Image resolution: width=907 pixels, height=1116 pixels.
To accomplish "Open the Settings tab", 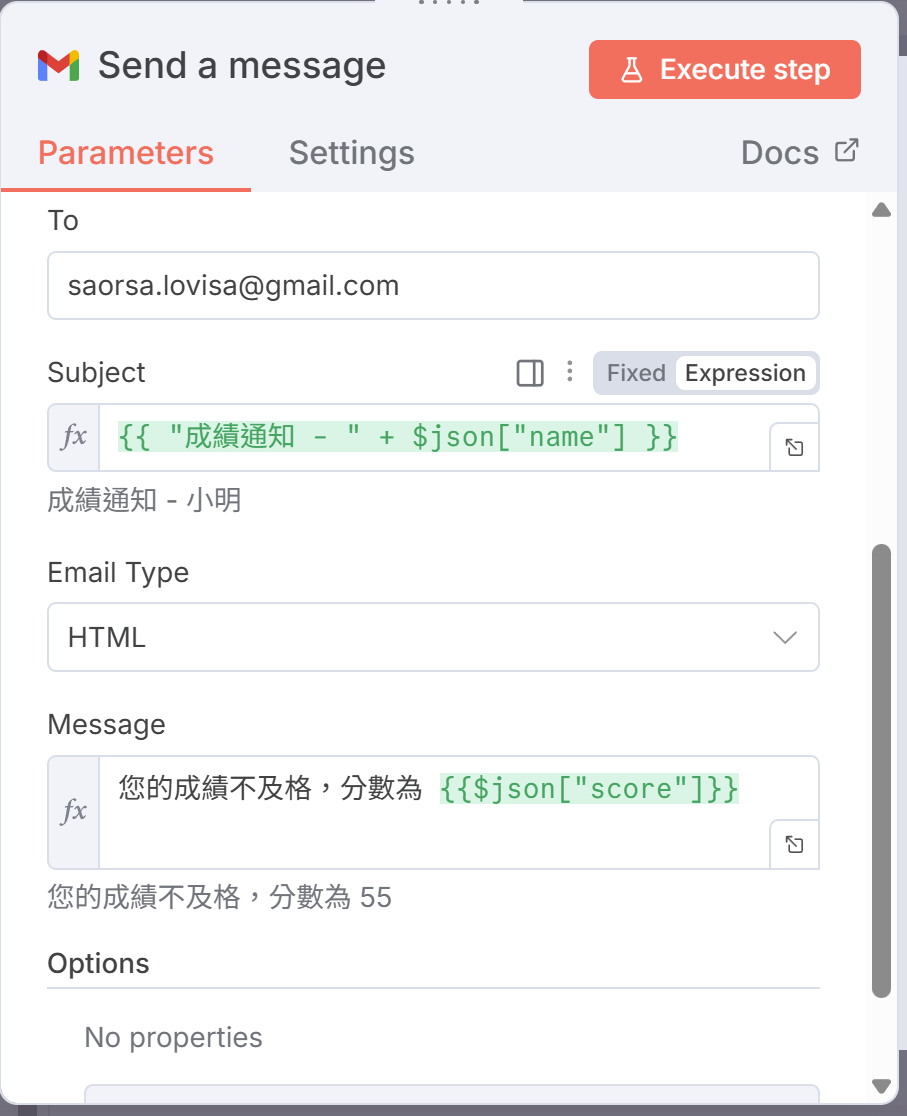I will point(351,153).
